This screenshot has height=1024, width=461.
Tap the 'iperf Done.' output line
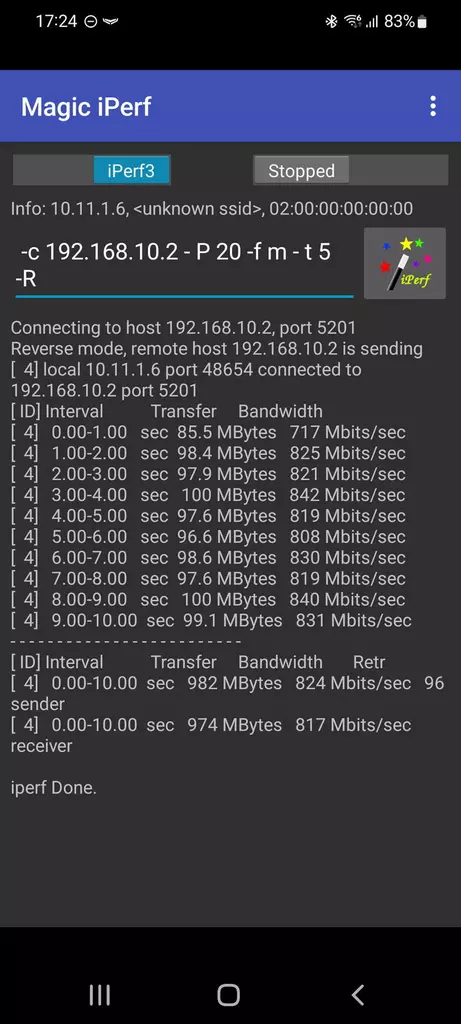pyautogui.click(x=54, y=788)
